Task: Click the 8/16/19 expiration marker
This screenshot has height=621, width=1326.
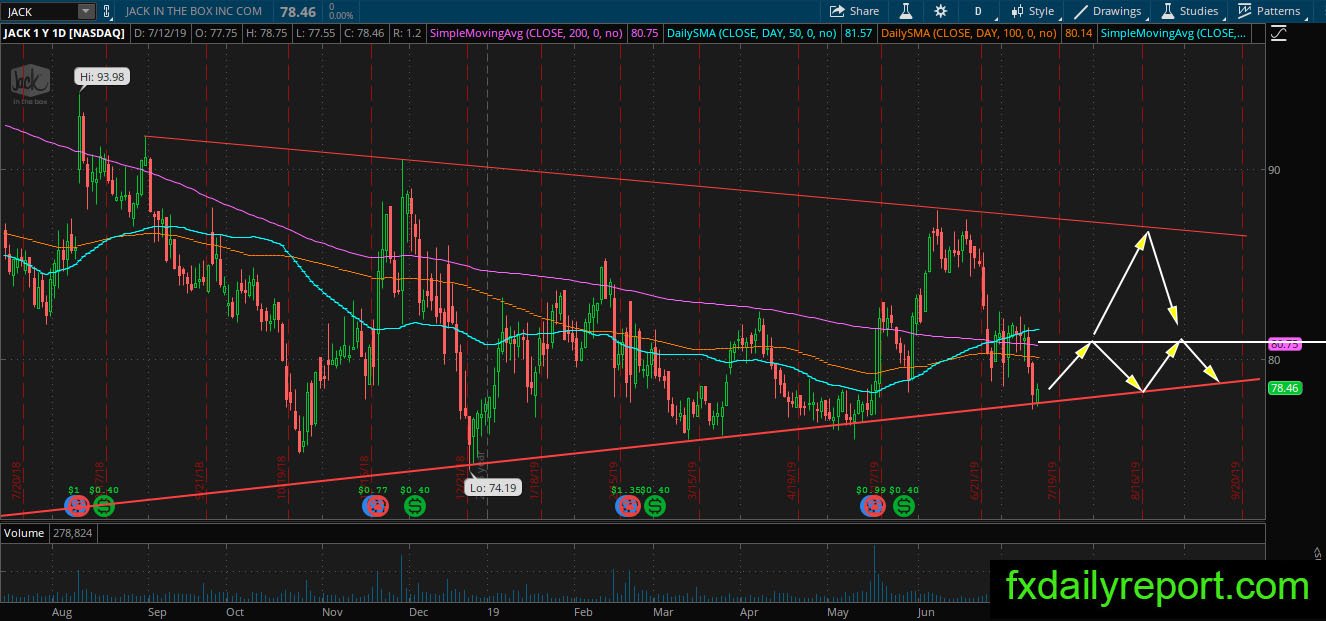Action: (1138, 480)
